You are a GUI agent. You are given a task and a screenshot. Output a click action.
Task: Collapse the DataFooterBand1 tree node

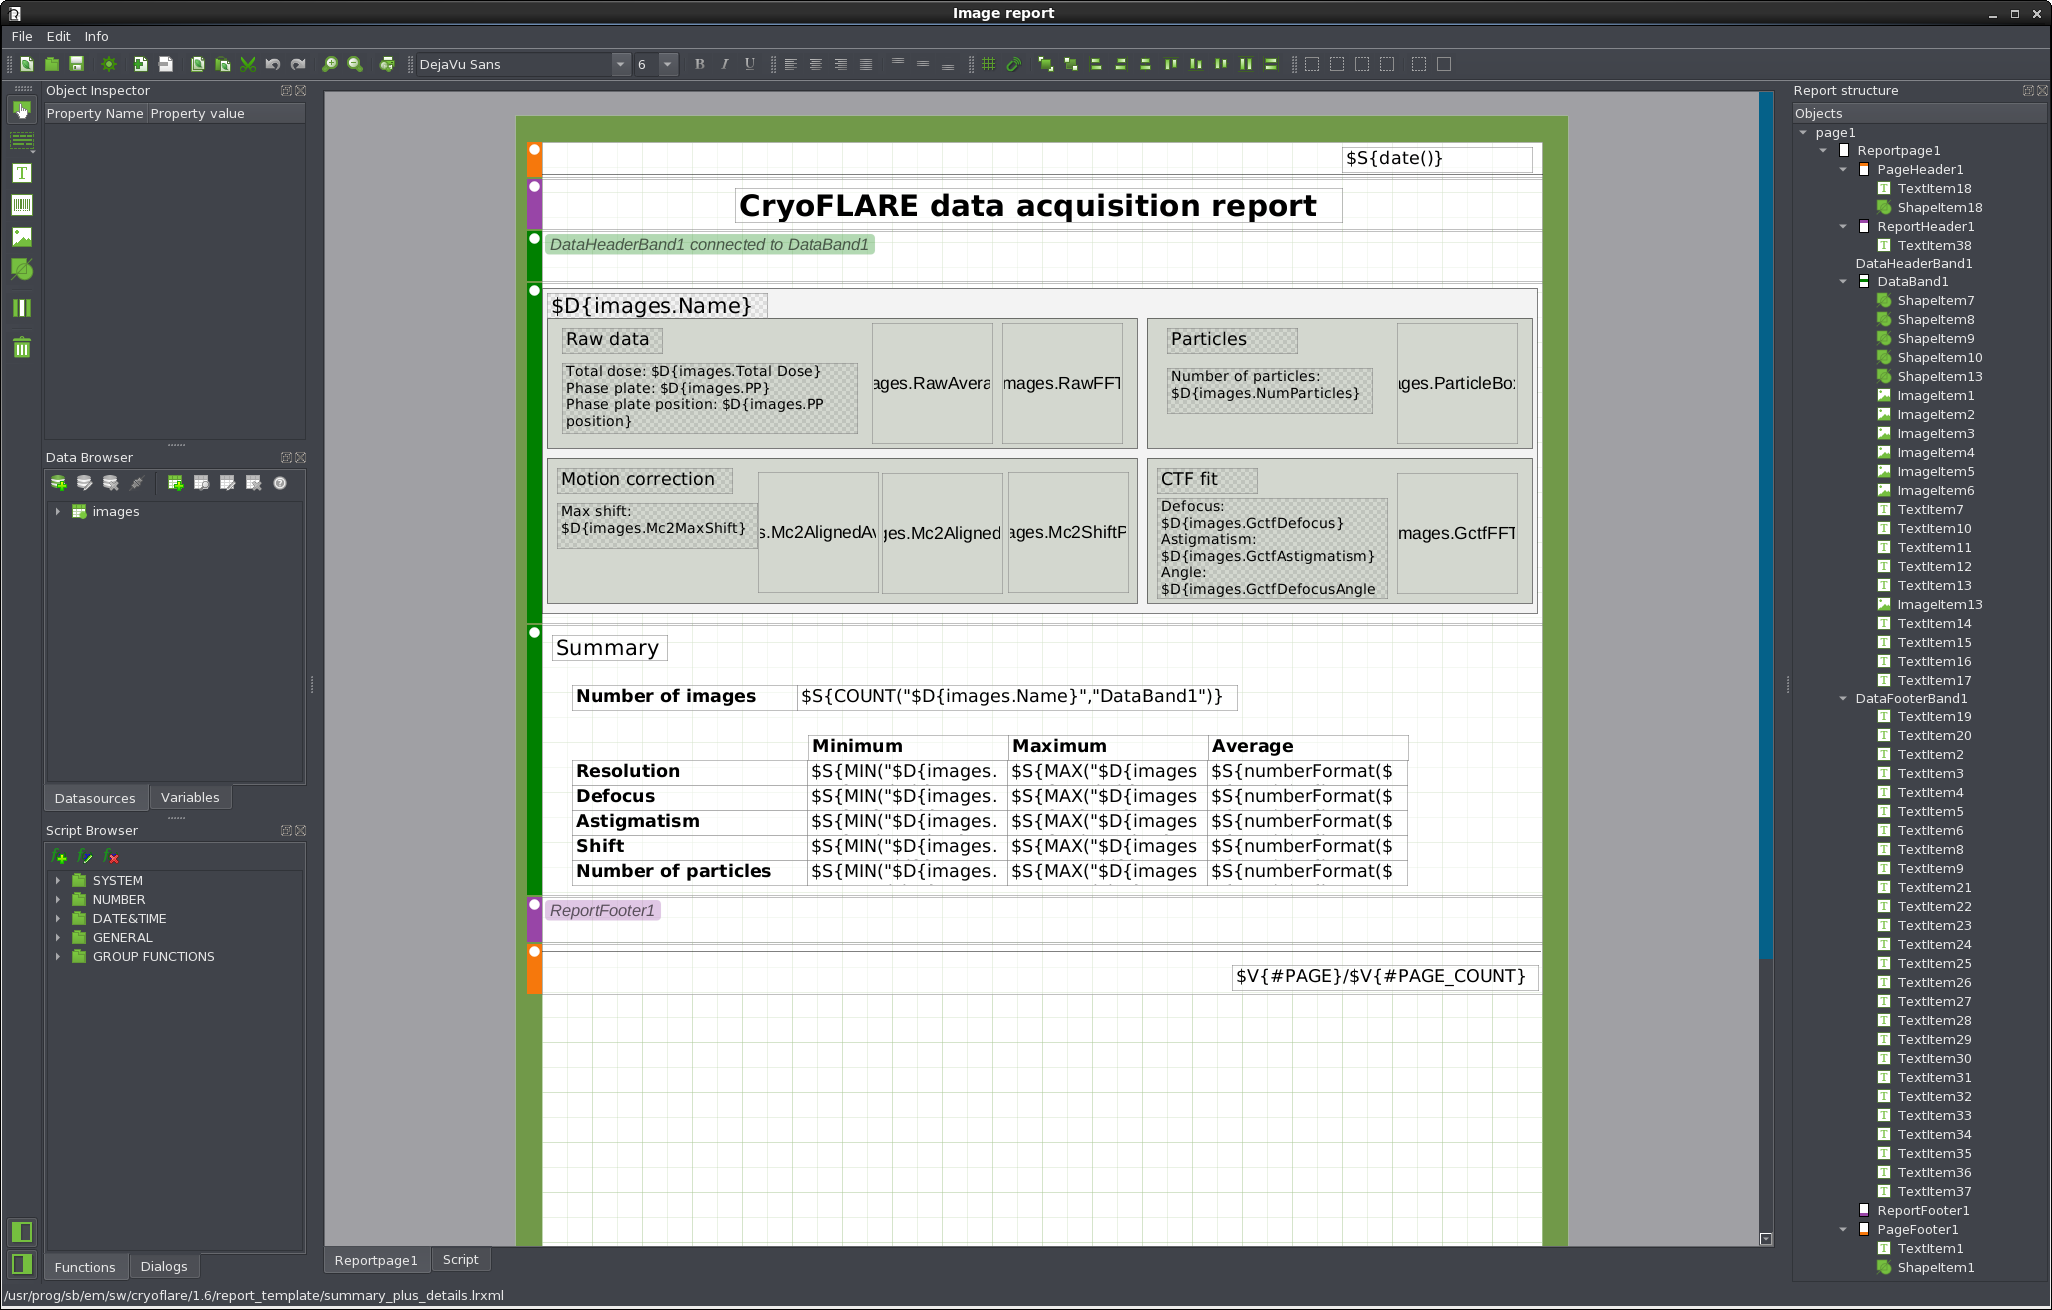tap(1843, 698)
